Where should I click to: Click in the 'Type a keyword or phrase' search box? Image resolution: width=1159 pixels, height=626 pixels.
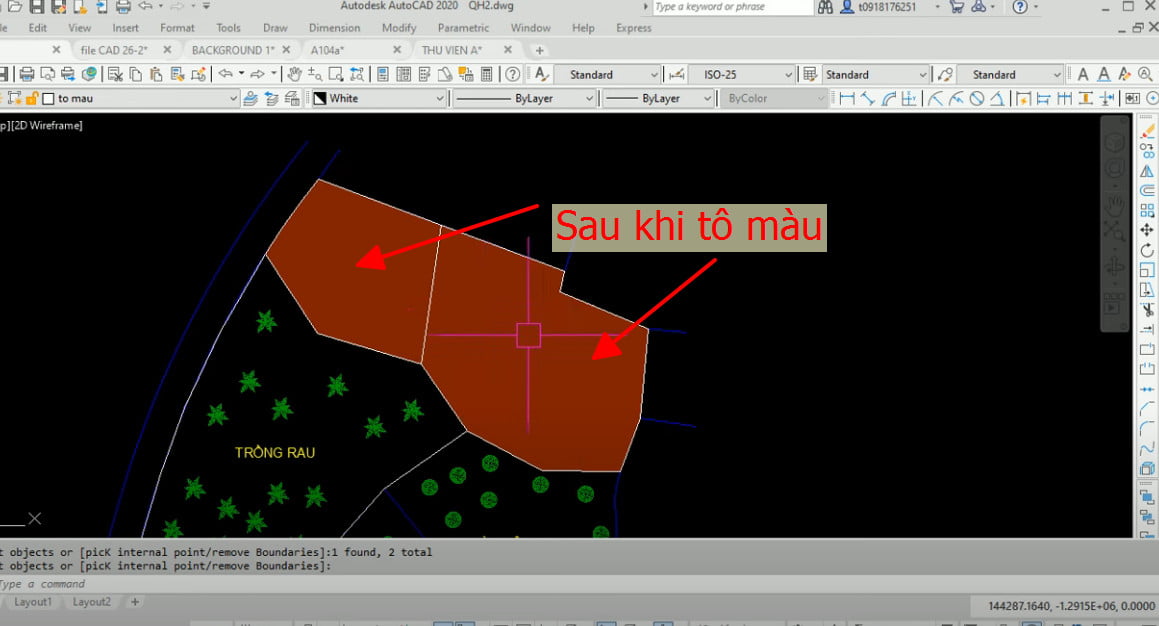(x=732, y=7)
